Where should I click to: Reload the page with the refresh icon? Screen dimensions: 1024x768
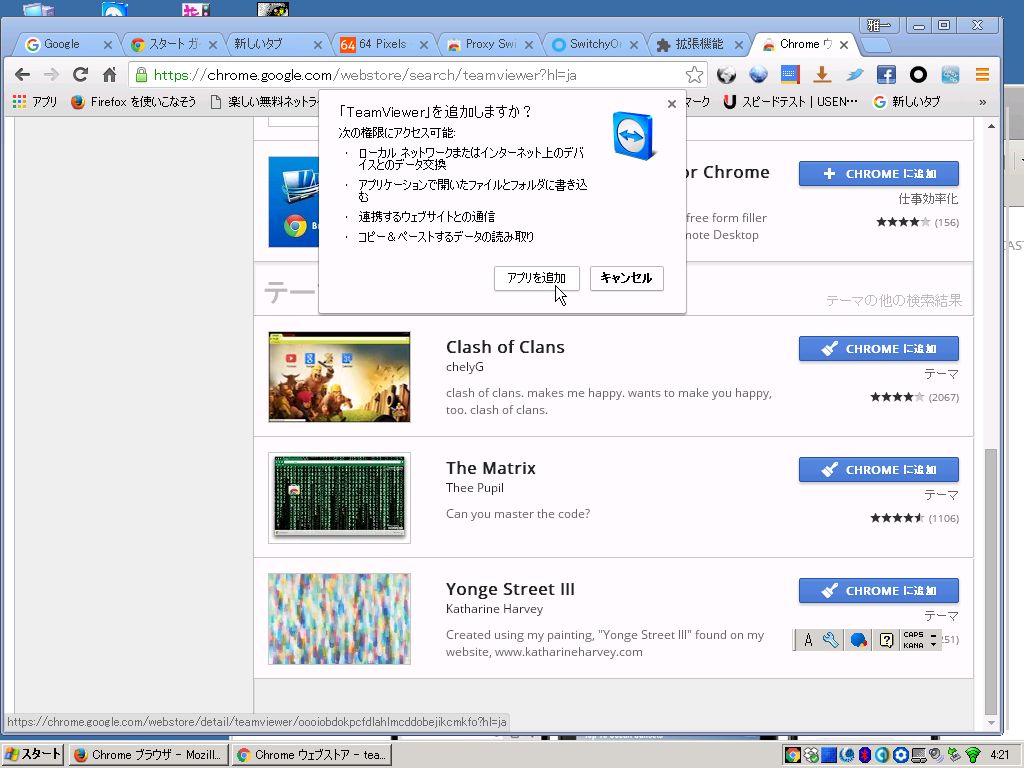click(80, 74)
